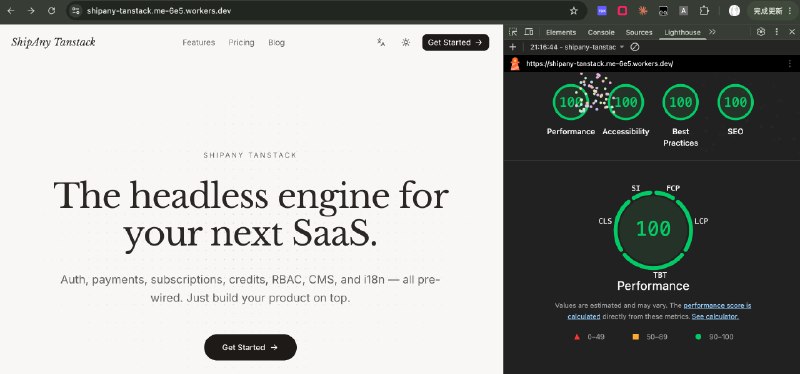Open the gray letter A extension
Viewport: 800px width, 374px height.
point(684,10)
